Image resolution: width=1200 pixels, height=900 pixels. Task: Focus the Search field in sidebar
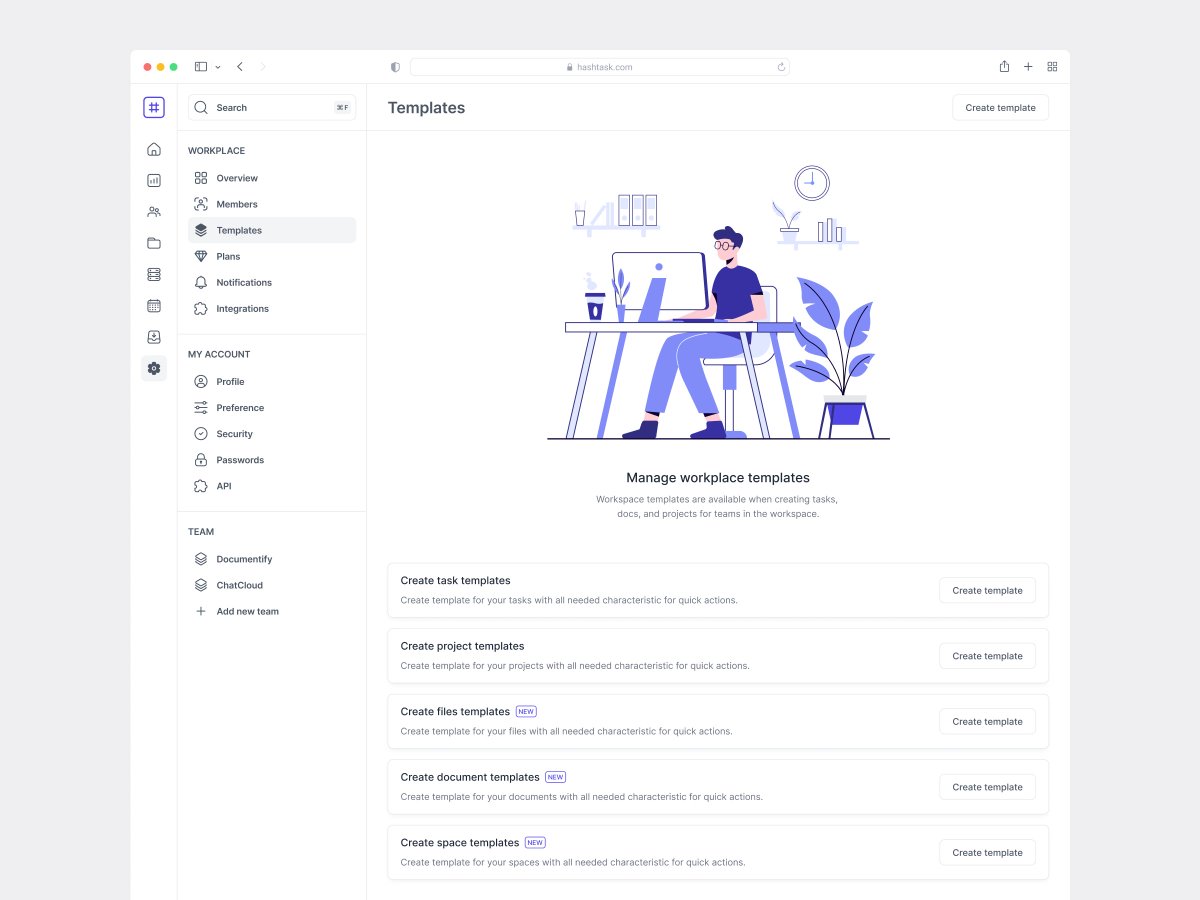tap(272, 107)
